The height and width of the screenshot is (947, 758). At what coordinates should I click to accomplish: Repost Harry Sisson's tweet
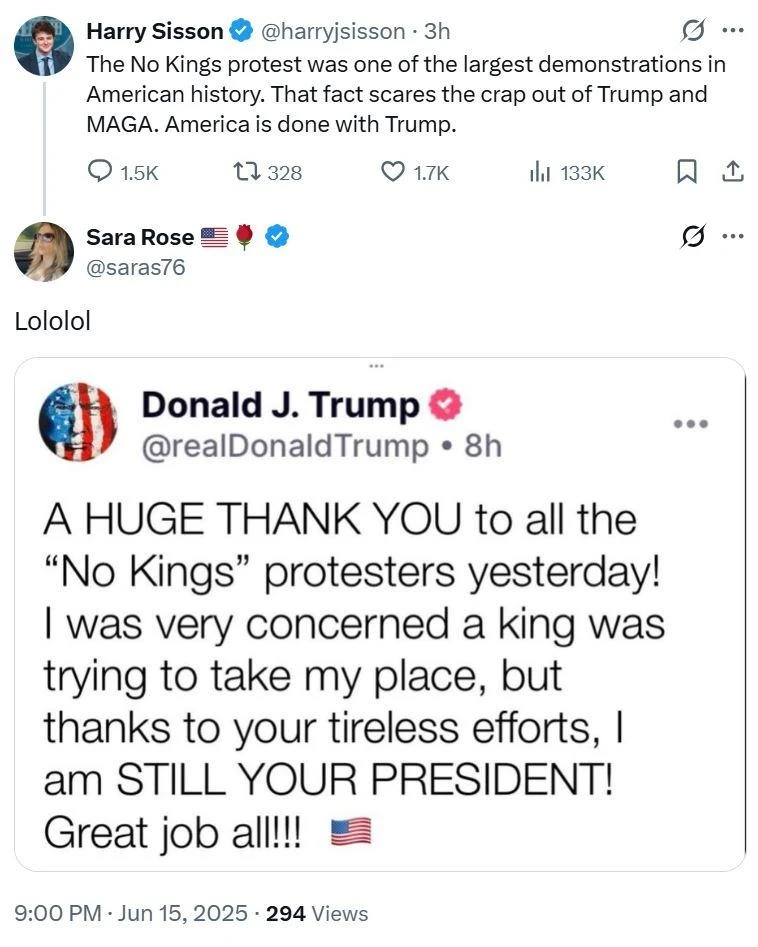click(243, 172)
